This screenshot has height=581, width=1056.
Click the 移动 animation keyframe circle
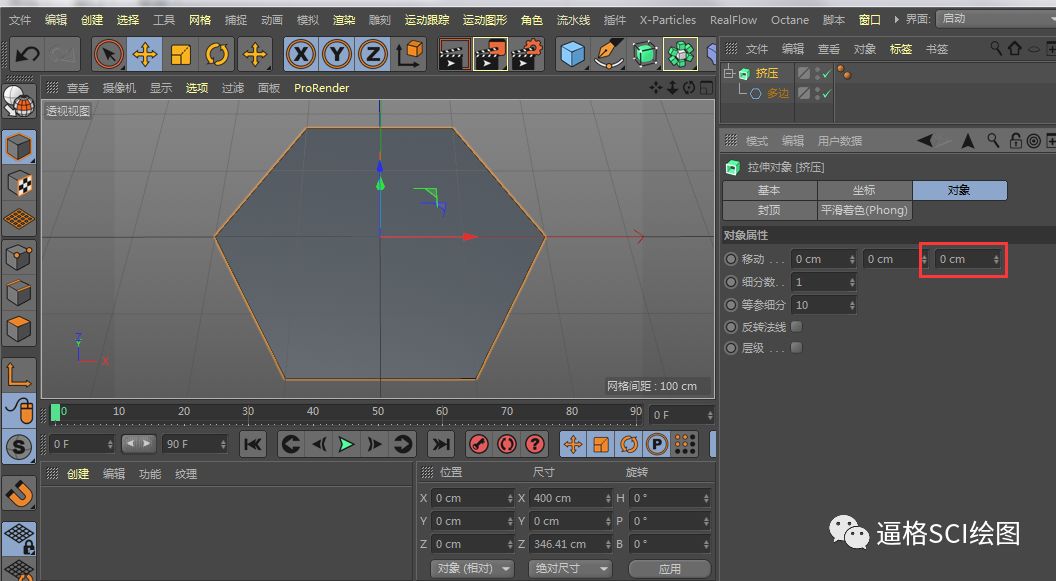[x=731, y=259]
